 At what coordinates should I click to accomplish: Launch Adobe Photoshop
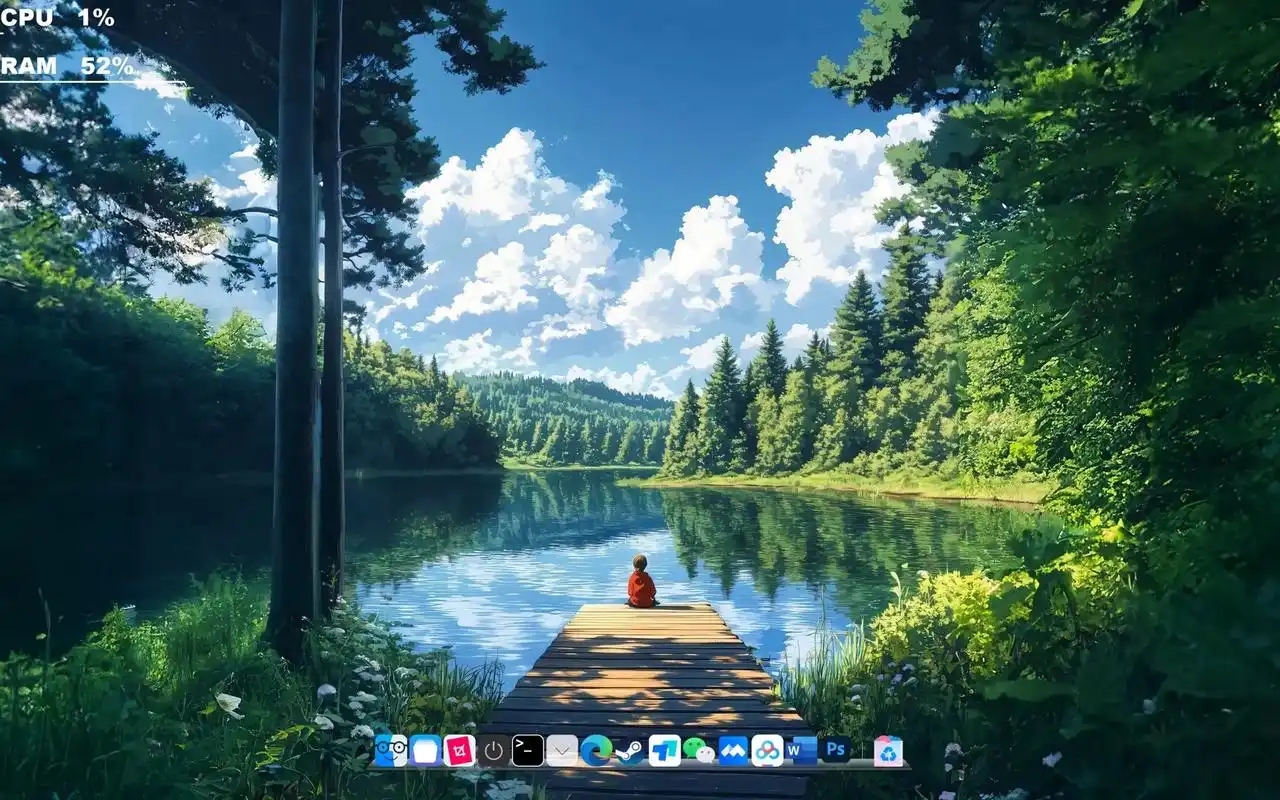tap(836, 750)
